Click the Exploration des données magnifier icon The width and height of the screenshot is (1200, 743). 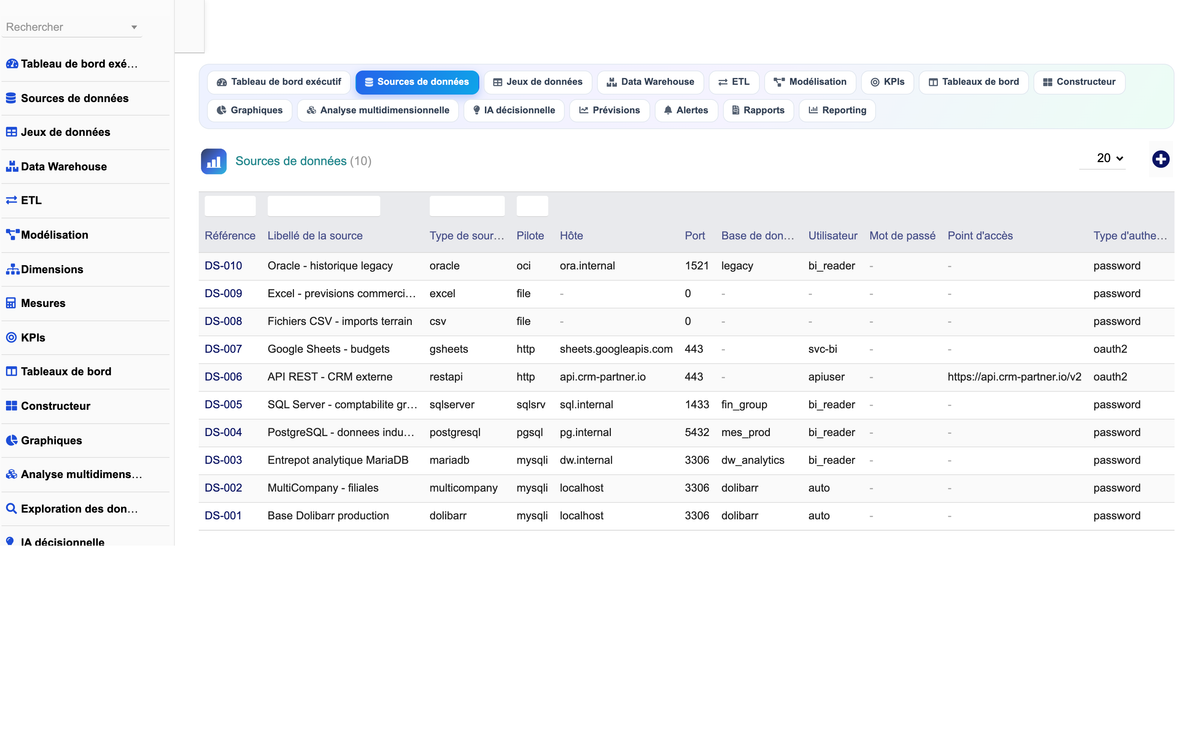pos(12,508)
